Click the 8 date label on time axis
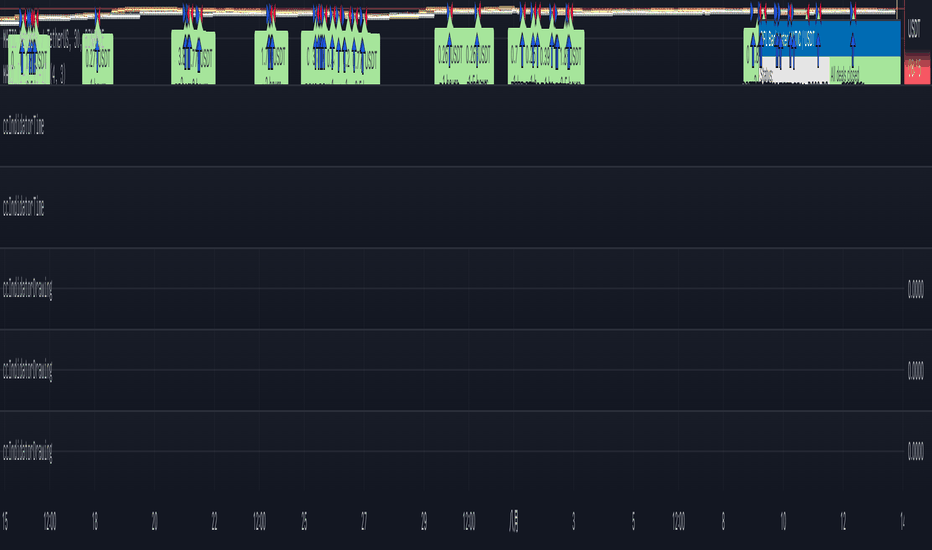The height and width of the screenshot is (550, 932). 723,521
